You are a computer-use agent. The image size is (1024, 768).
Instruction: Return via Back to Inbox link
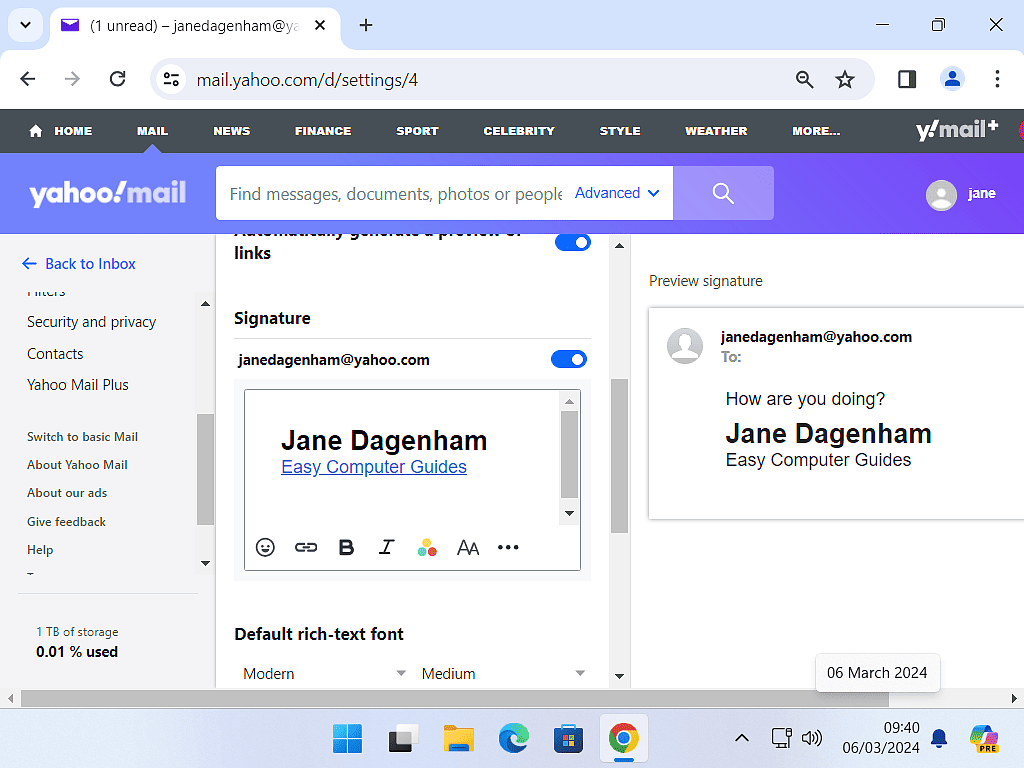79,263
